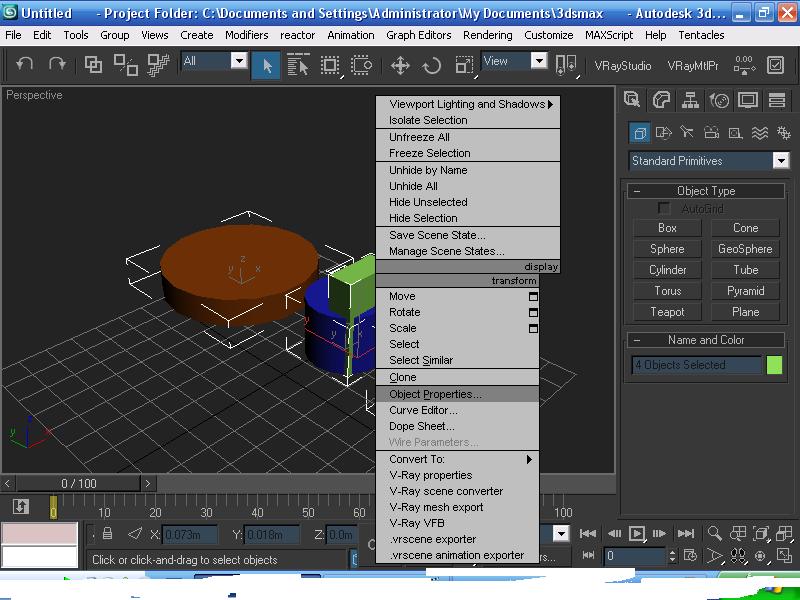Undo the last action via toolbar arrow
The image size is (800, 600).
tap(24, 65)
